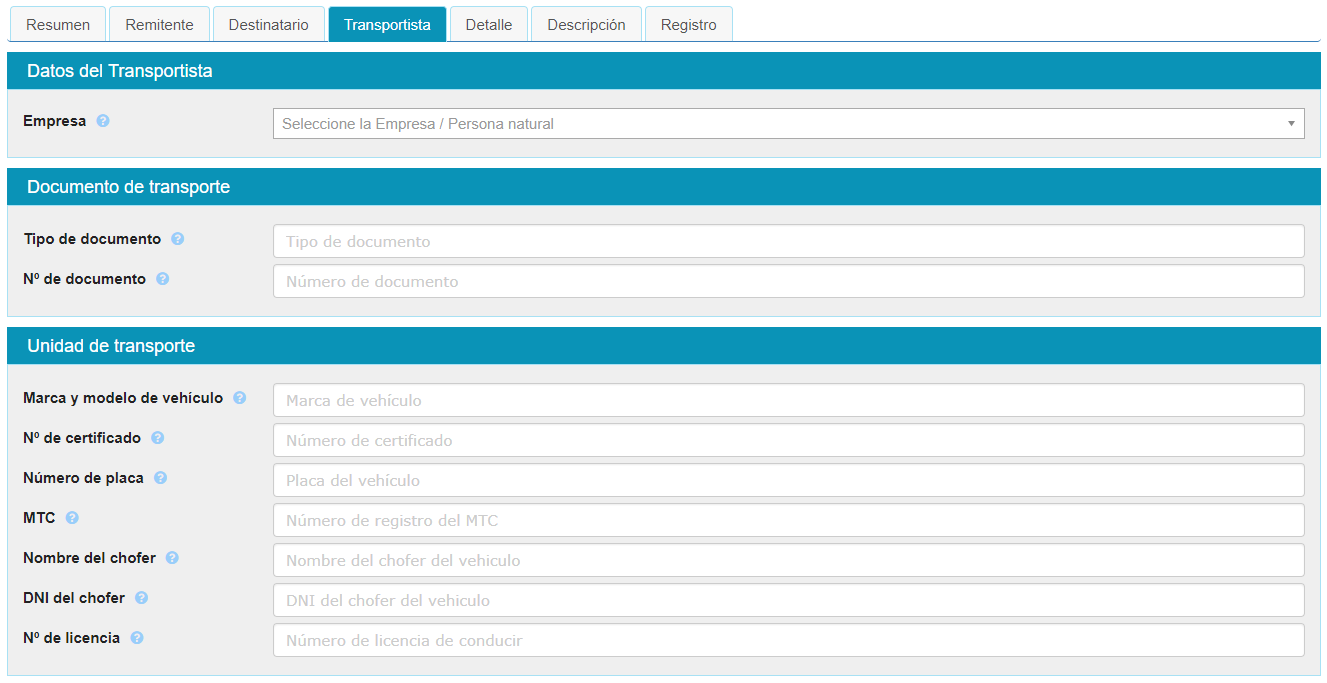Click the Número de licencia de conducir field
Screen dimensions: 1327x683
[788, 640]
